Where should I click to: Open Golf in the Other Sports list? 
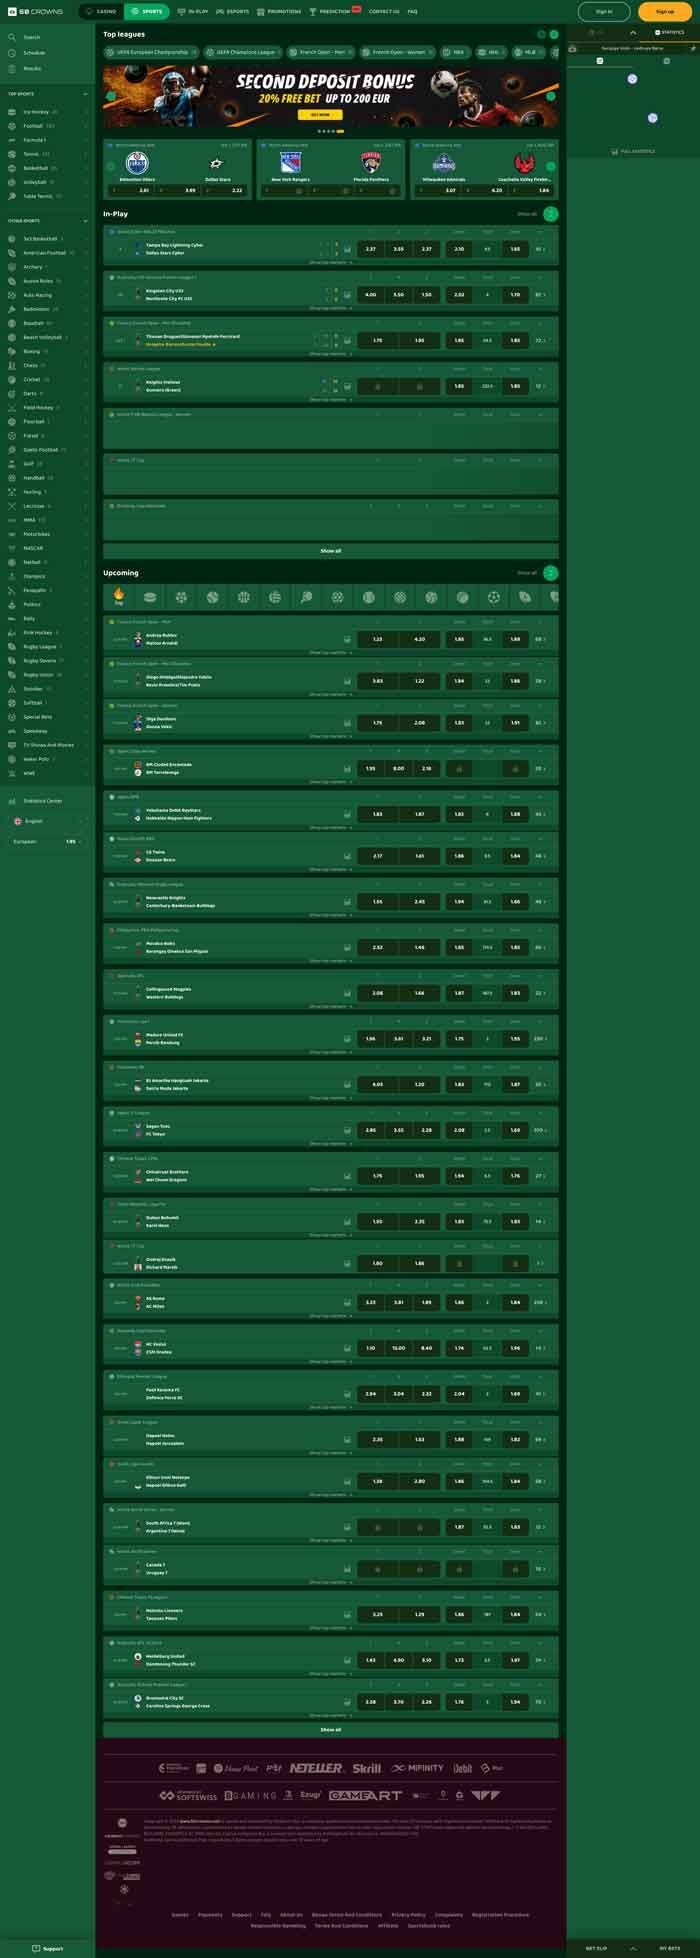click(x=29, y=464)
